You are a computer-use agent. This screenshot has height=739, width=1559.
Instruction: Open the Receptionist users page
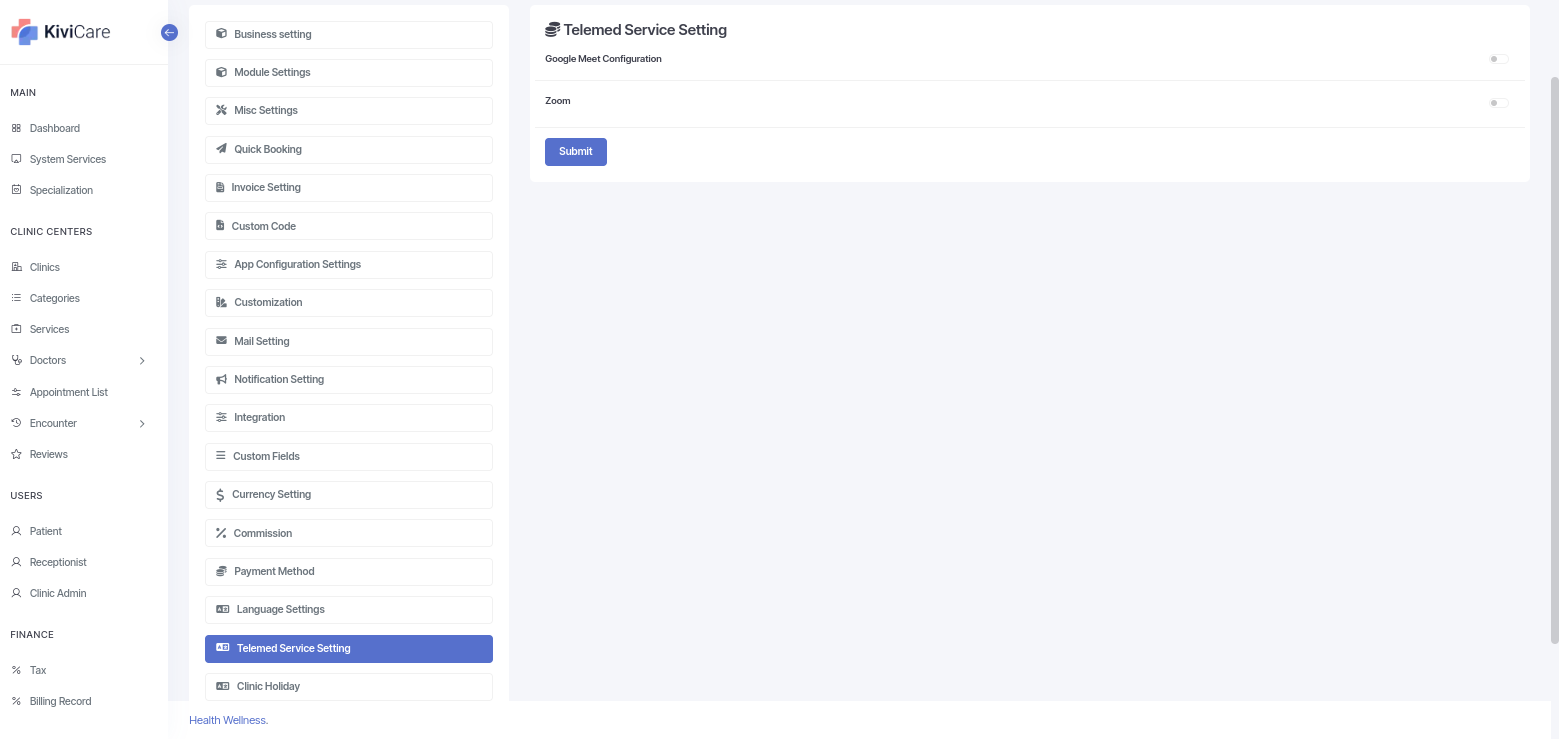58,562
